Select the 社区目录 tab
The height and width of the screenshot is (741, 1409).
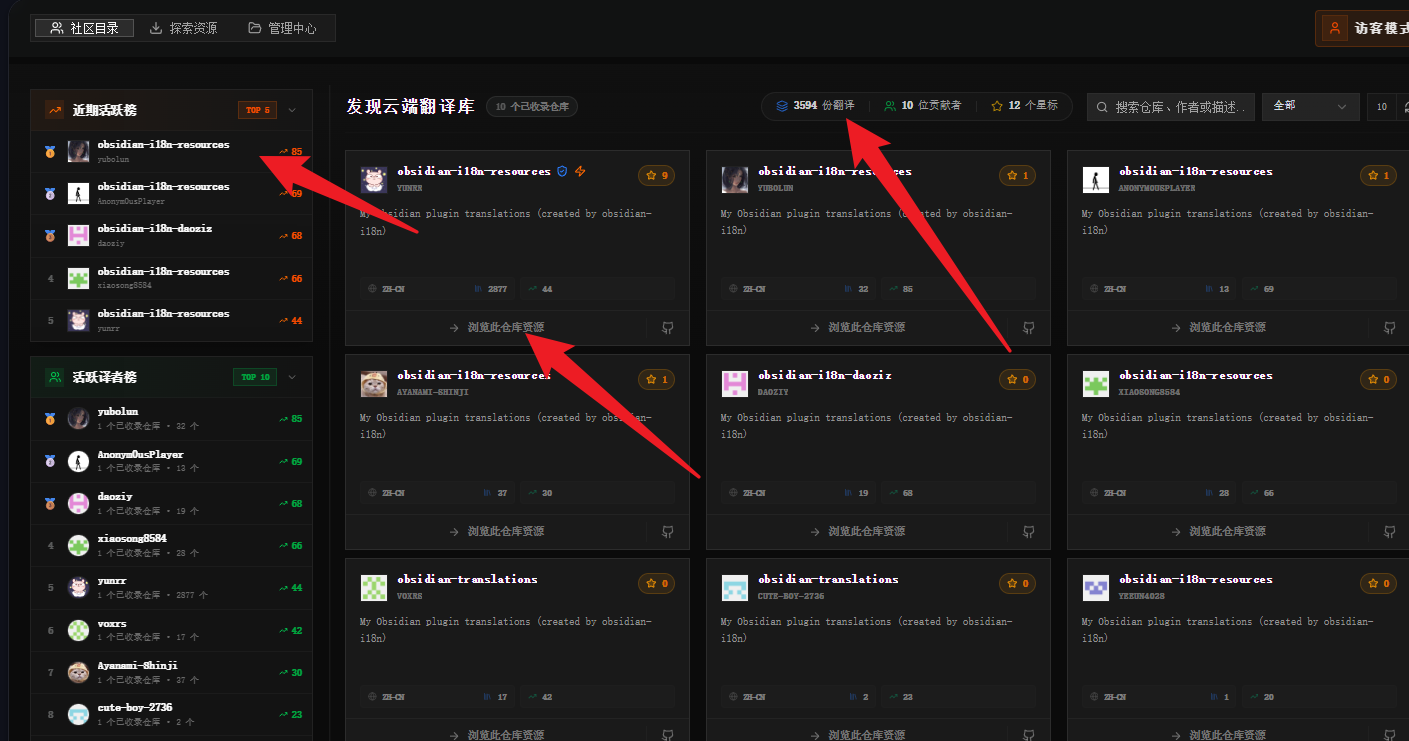pyautogui.click(x=85, y=28)
